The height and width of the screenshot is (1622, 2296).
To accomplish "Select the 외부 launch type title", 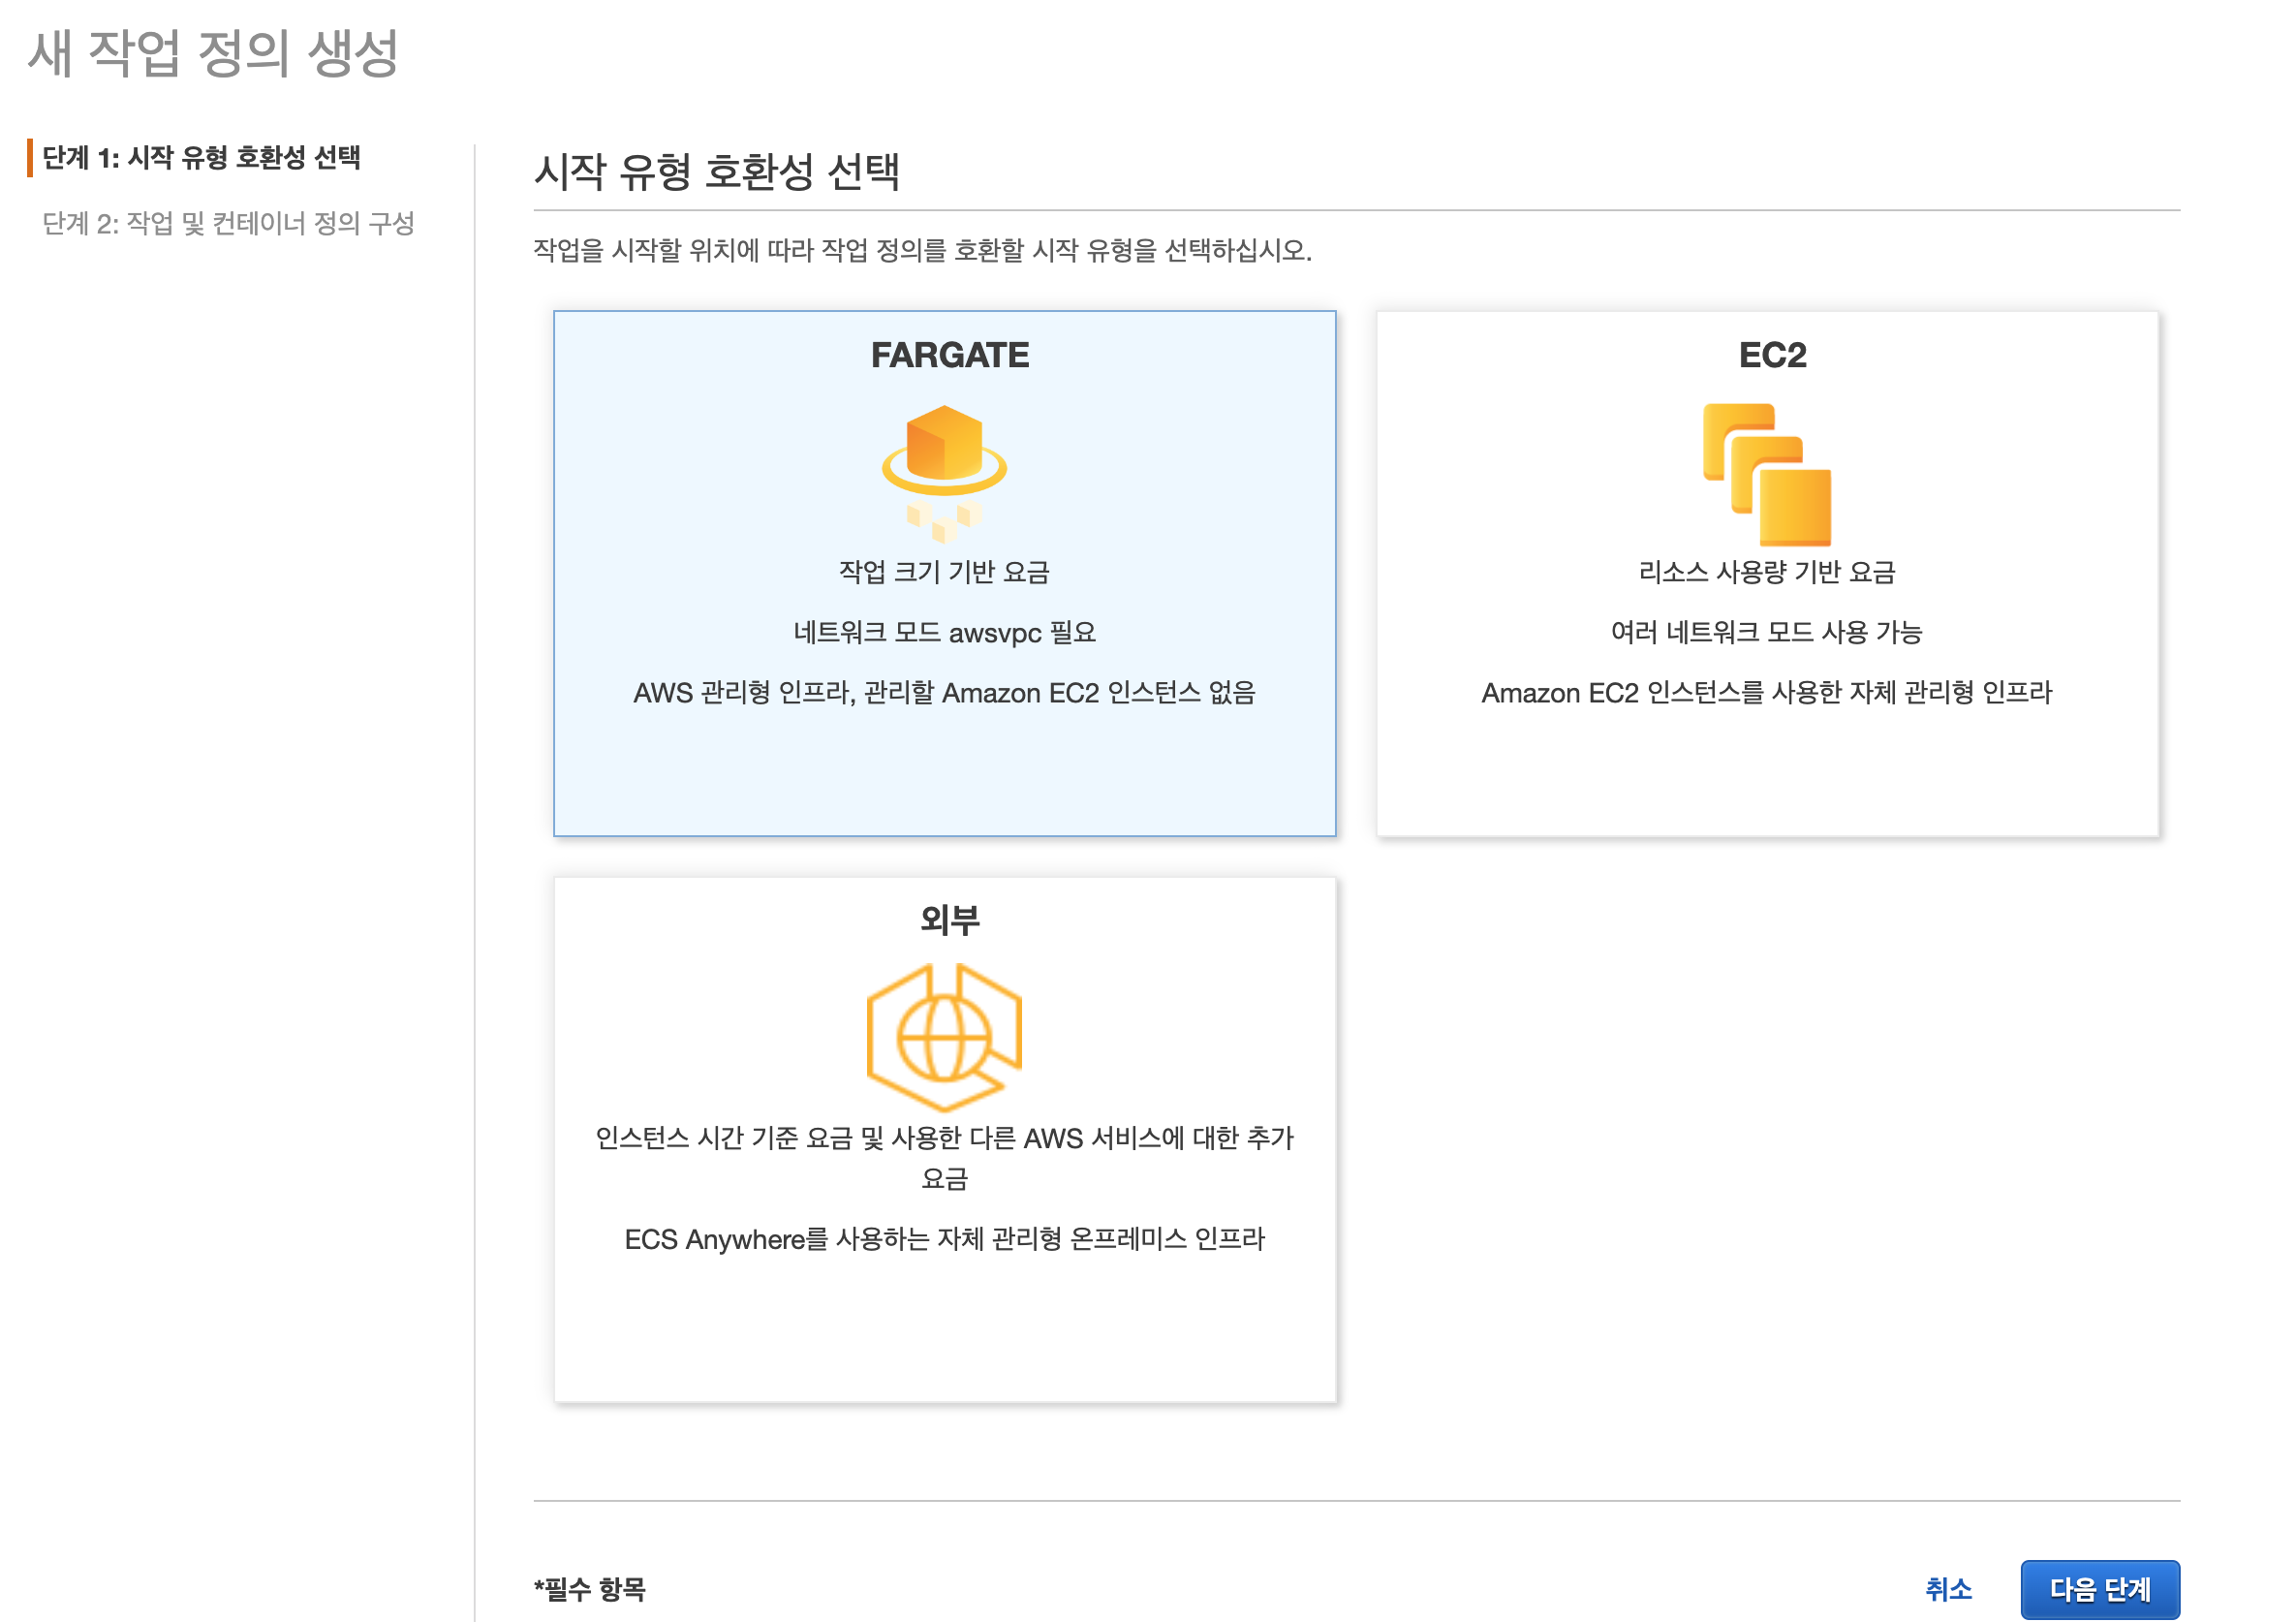I will (949, 919).
